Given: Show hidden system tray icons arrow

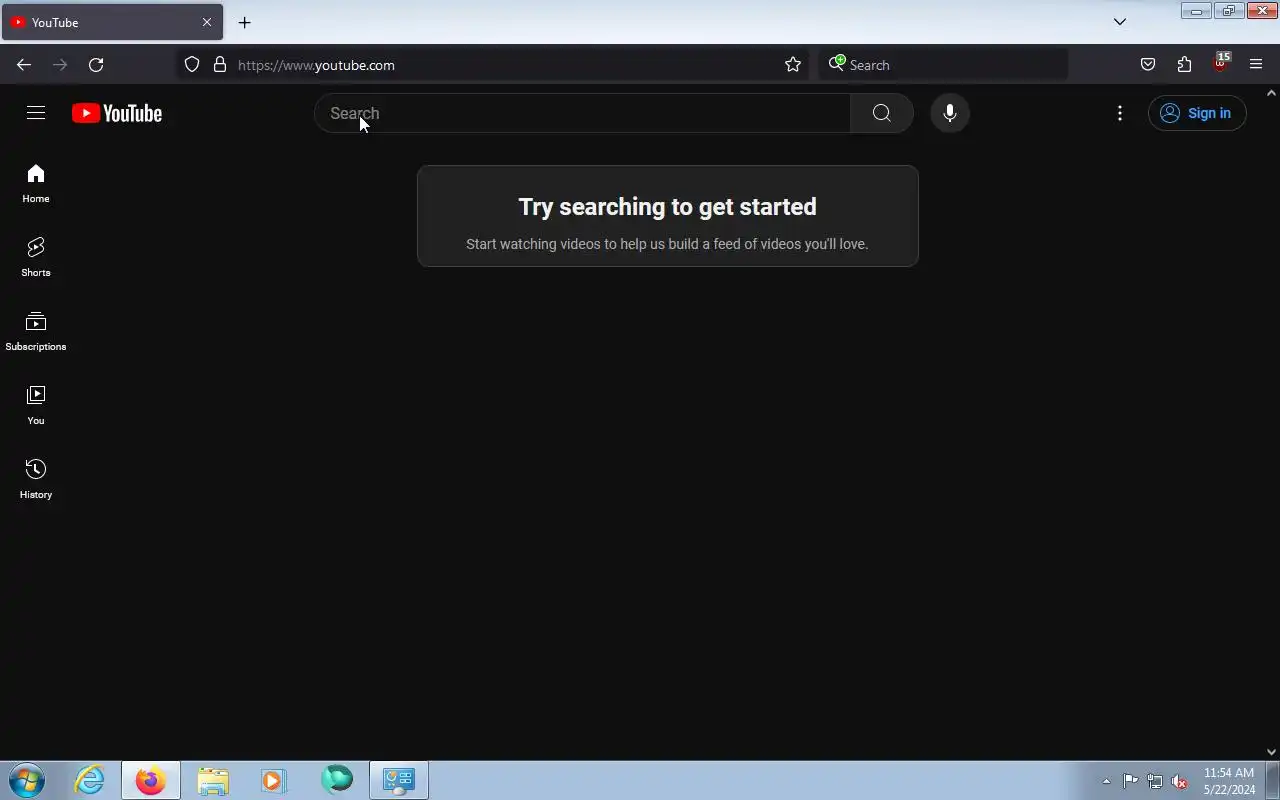Looking at the screenshot, I should pos(1106,782).
